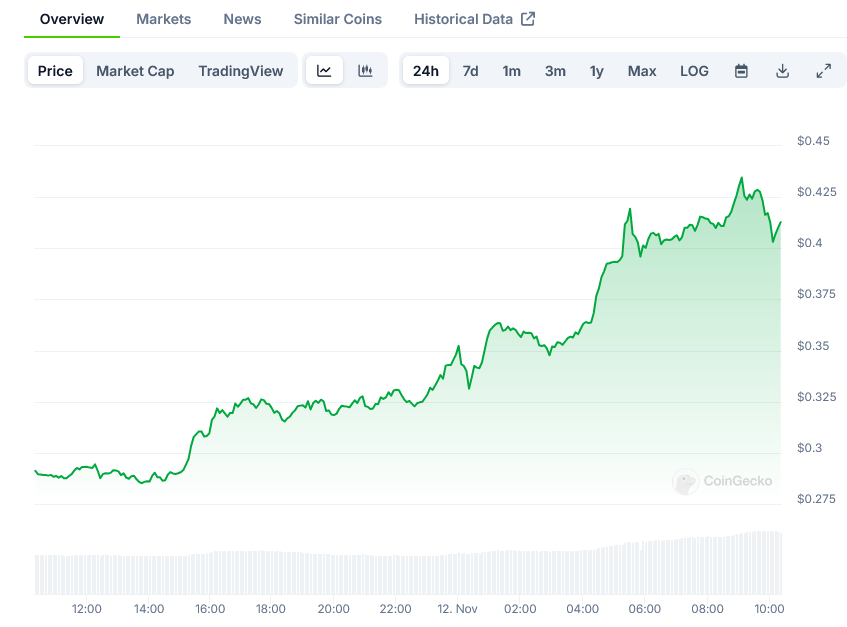This screenshot has height=627, width=847.
Task: Select the Market Cap chart mode
Action: 135,71
